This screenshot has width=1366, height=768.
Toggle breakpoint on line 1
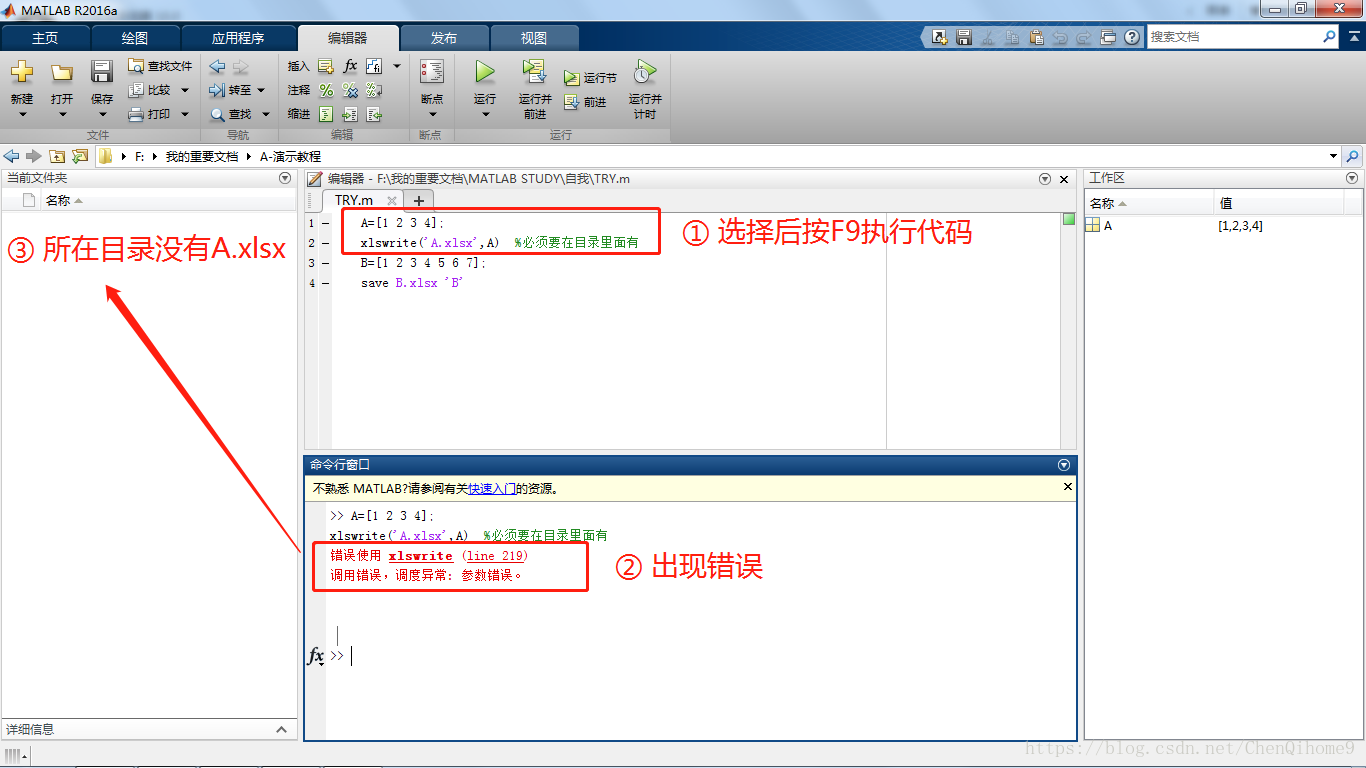326,223
